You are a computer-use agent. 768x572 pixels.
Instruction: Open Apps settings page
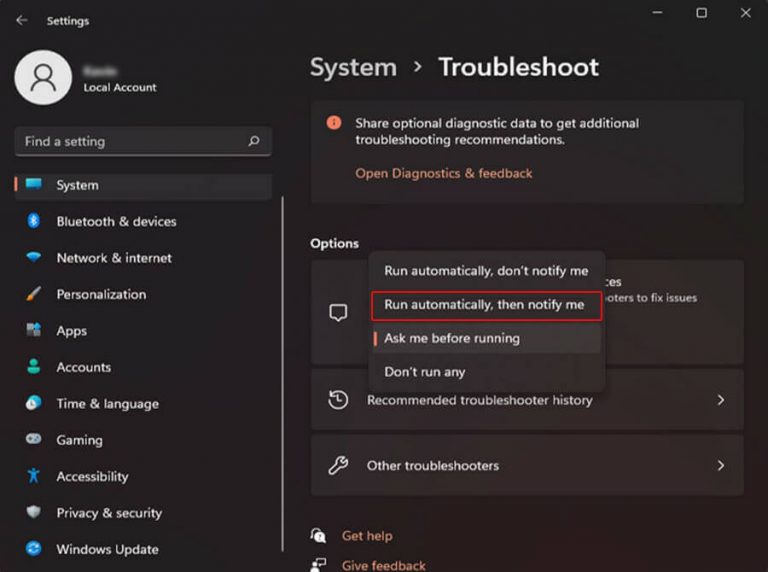pyautogui.click(x=143, y=331)
